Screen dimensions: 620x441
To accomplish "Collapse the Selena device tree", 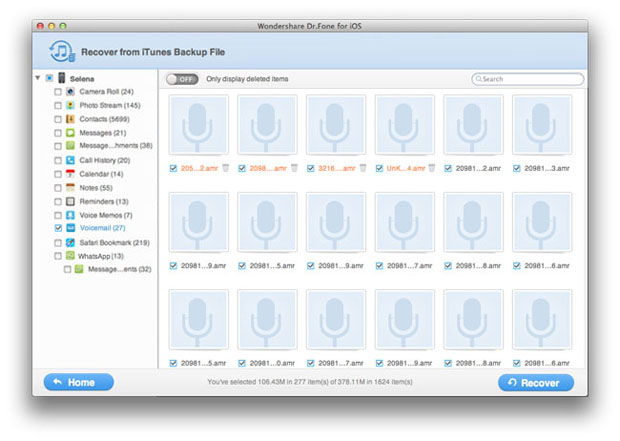I will coord(38,78).
